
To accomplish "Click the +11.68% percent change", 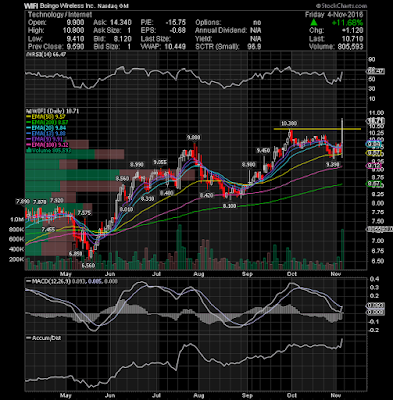I will click(x=347, y=23).
